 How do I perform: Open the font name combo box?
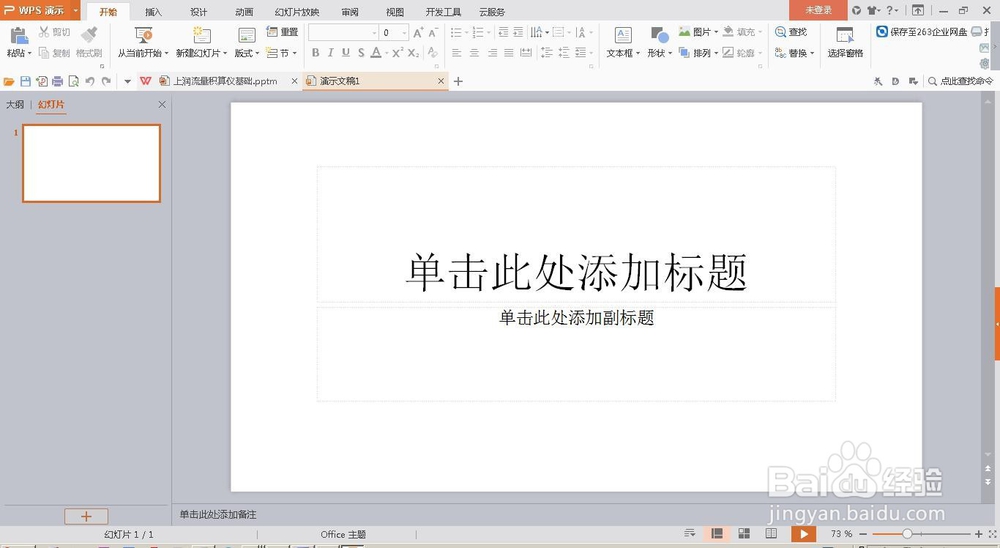click(x=343, y=33)
